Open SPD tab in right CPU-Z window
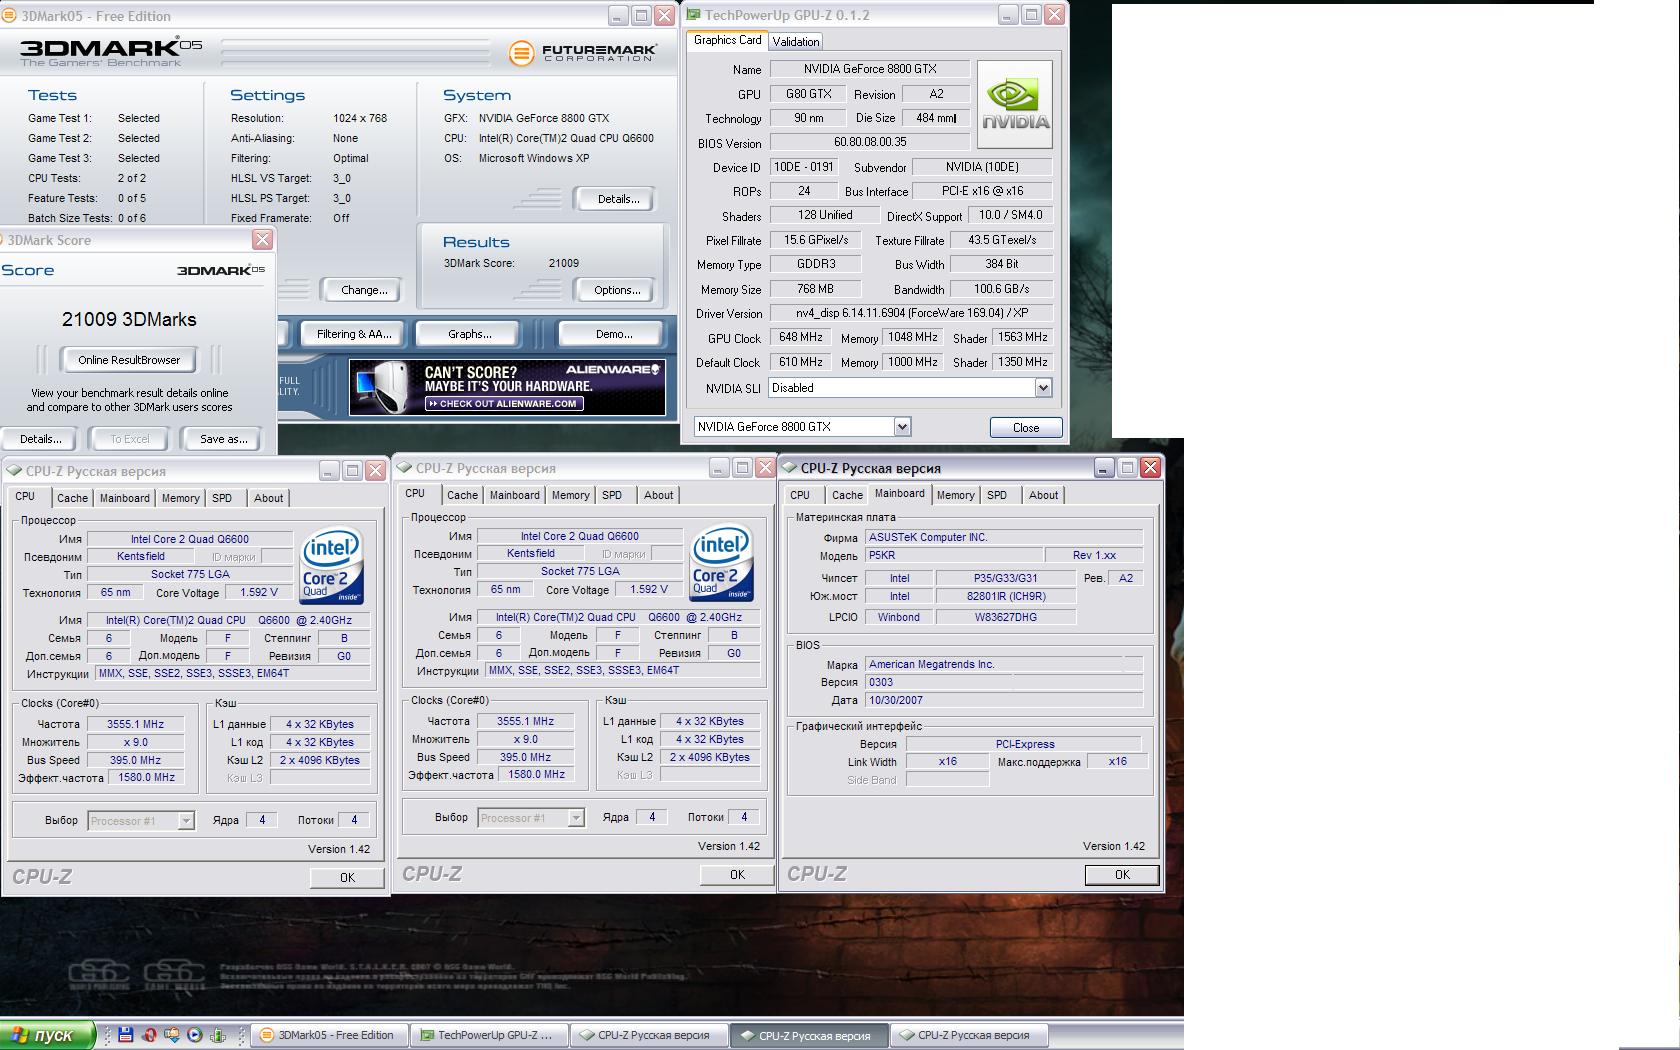 (x=997, y=495)
